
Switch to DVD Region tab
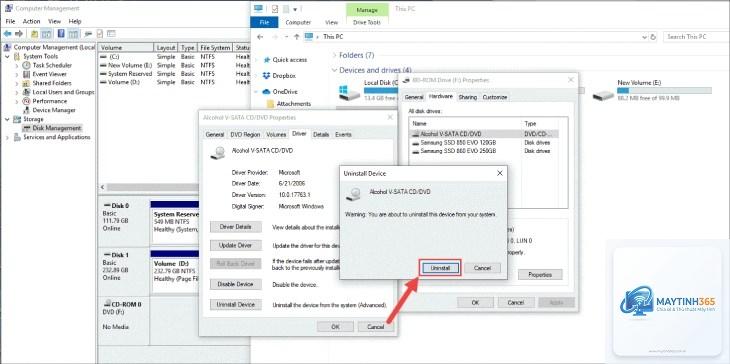[245, 135]
